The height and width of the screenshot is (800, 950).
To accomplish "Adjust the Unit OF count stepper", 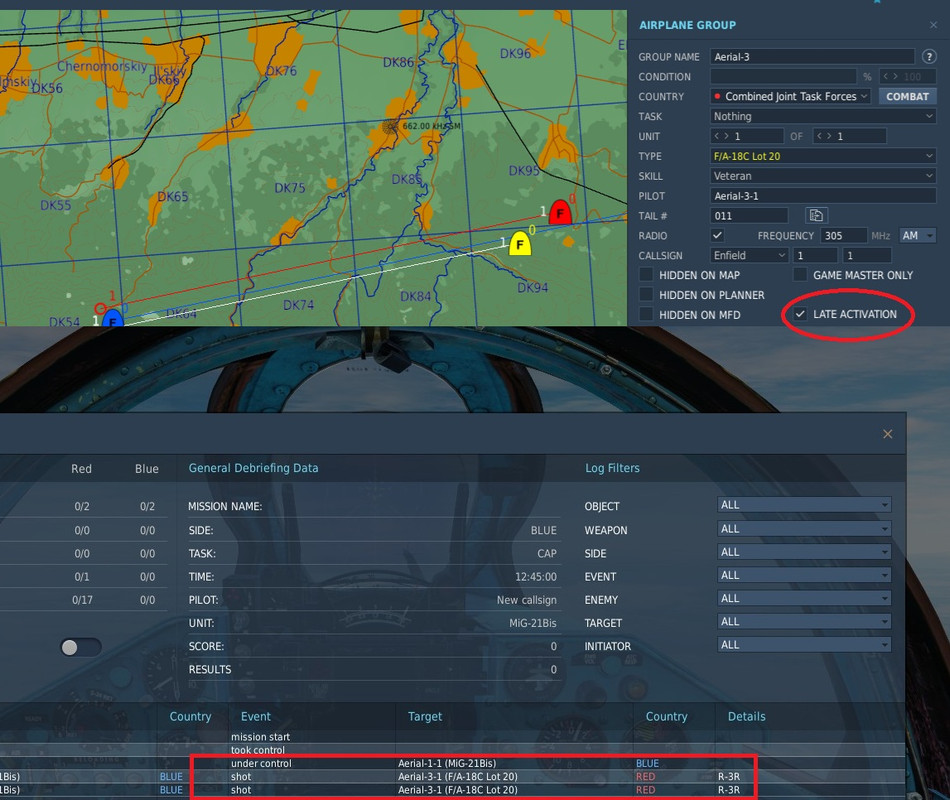I will point(849,136).
